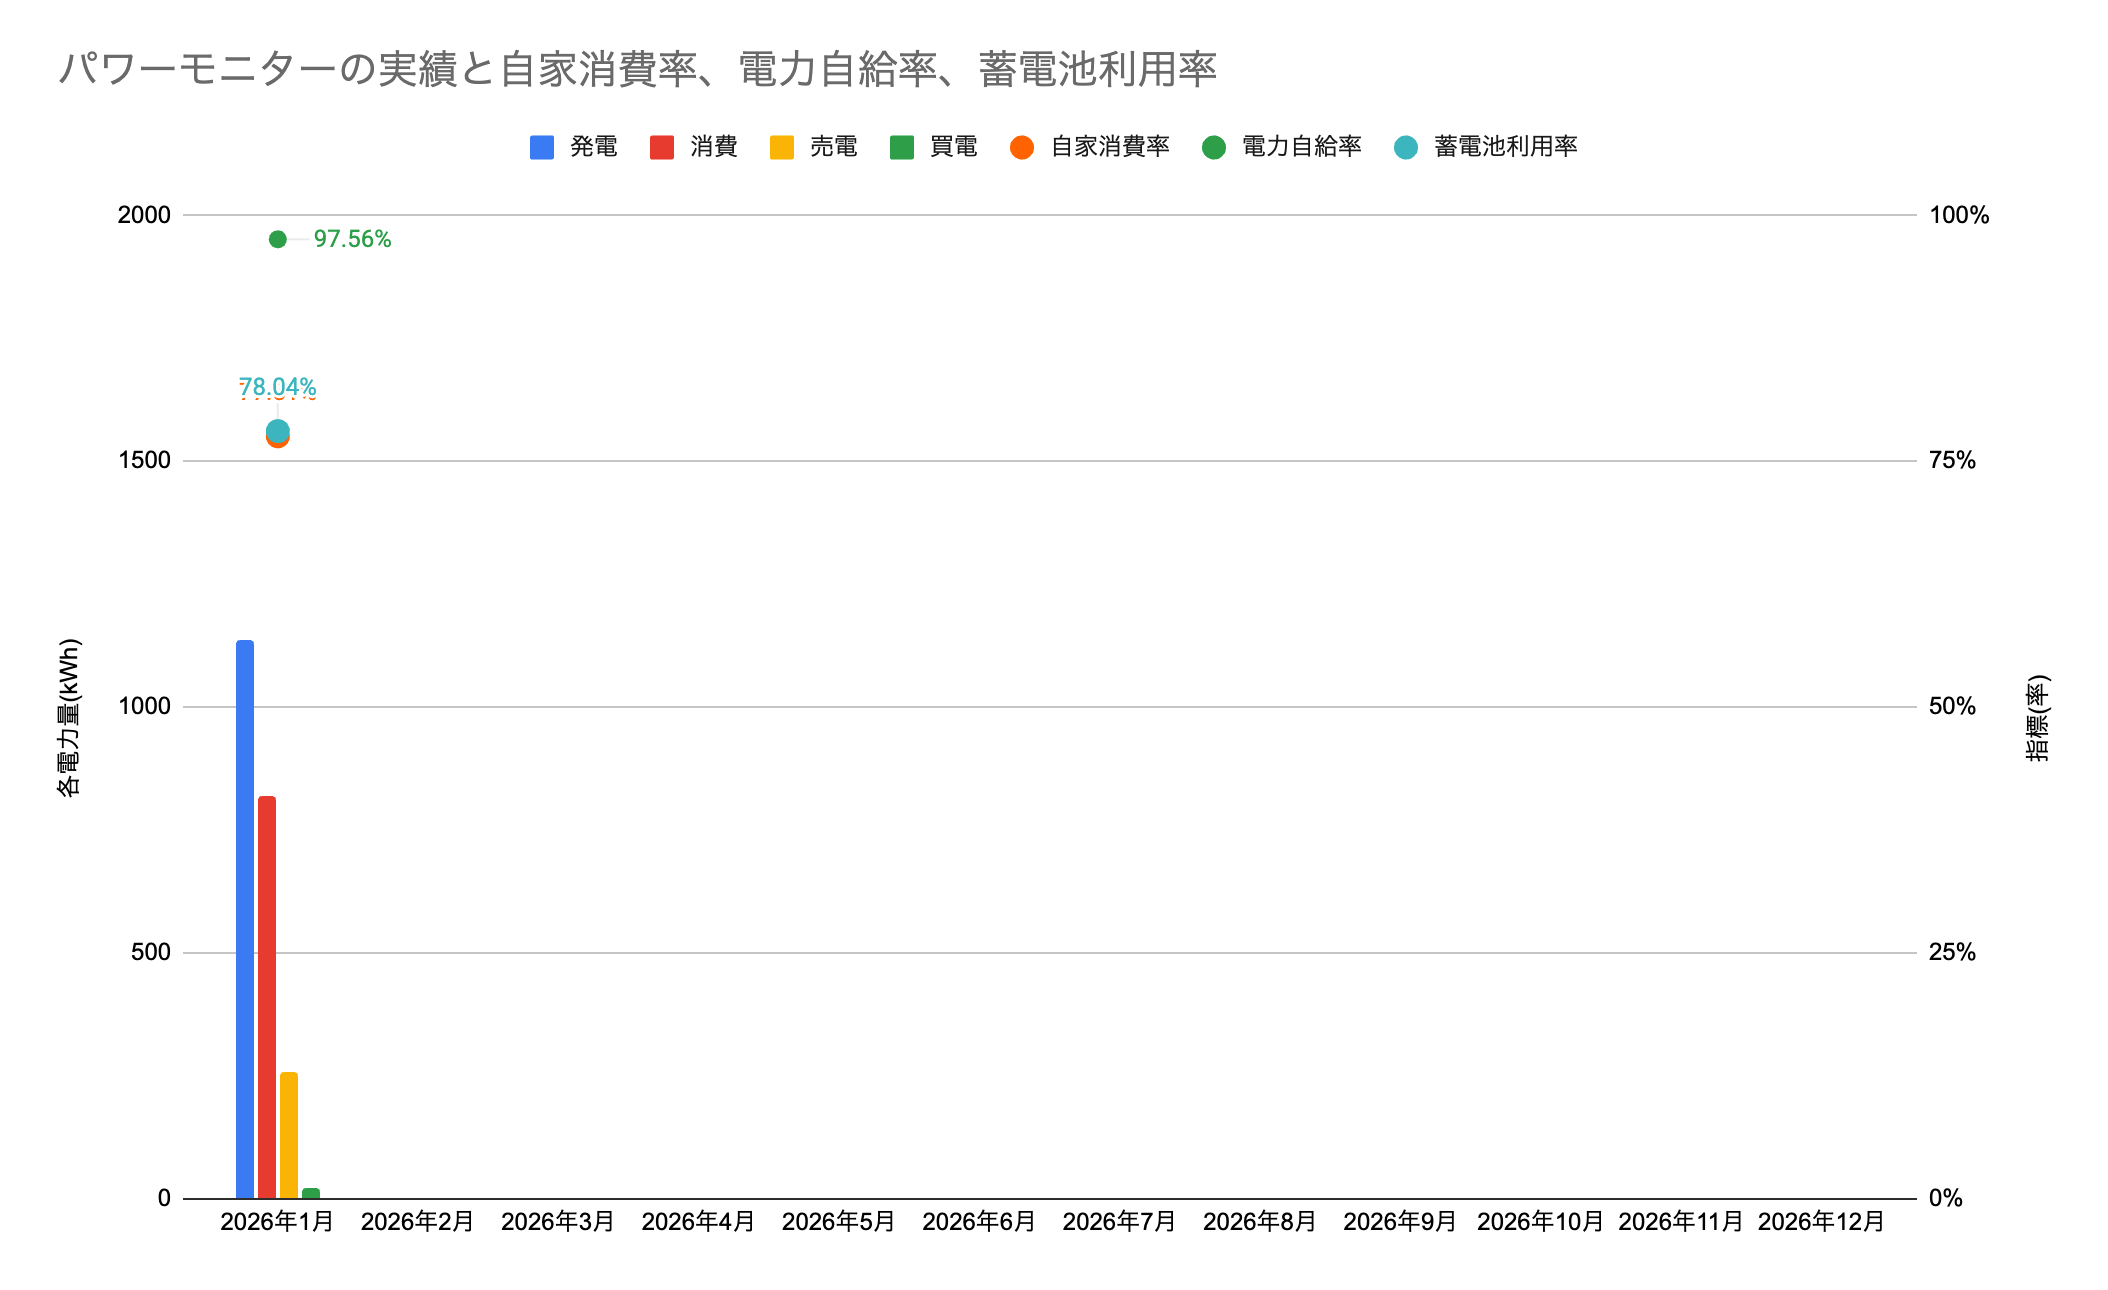Click the 78.04% data label
2108x1290 pixels.
(x=277, y=386)
